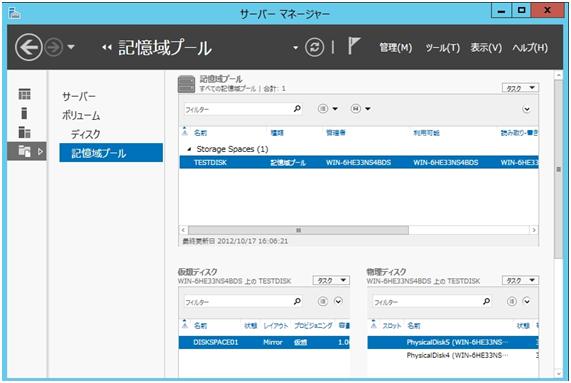Open the ヘルプ(H) menu
This screenshot has height=383, width=571.
(530, 48)
